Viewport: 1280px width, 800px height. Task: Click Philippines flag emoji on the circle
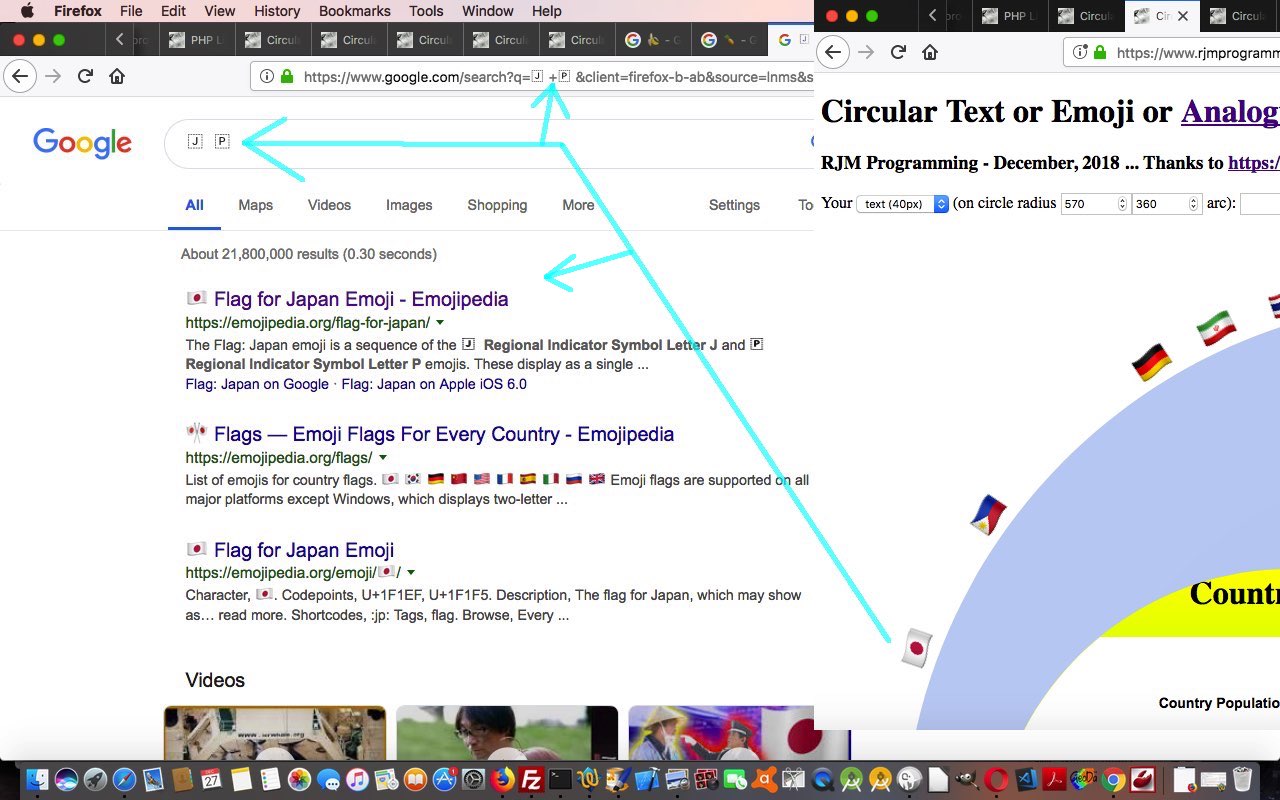988,515
